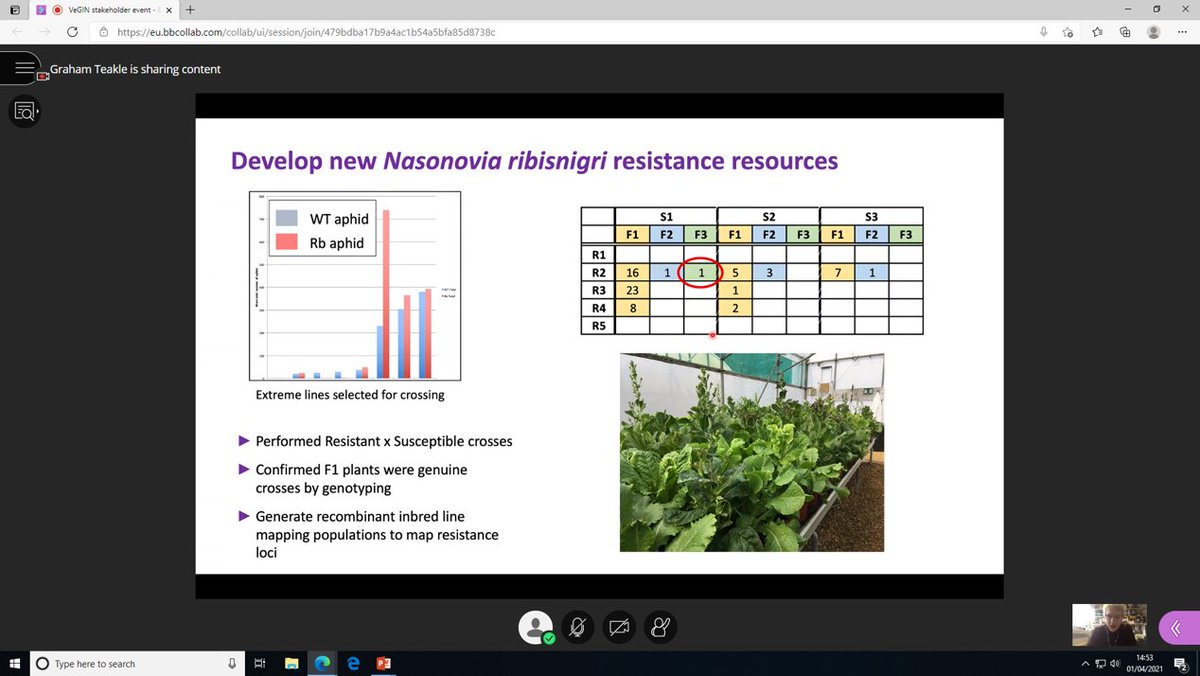Open the purple Collaborate panel arrow
The image size is (1200, 676).
[x=1178, y=628]
